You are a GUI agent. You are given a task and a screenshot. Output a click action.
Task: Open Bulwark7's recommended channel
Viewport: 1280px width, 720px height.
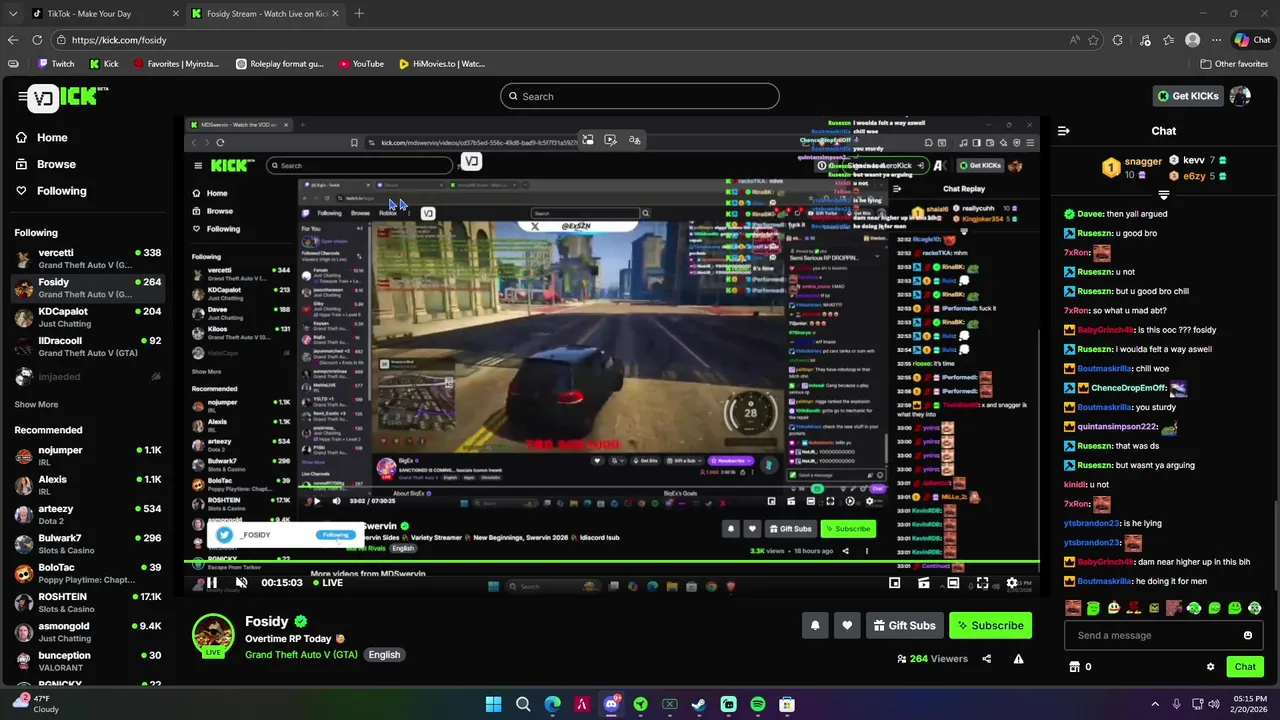pyautogui.click(x=87, y=544)
